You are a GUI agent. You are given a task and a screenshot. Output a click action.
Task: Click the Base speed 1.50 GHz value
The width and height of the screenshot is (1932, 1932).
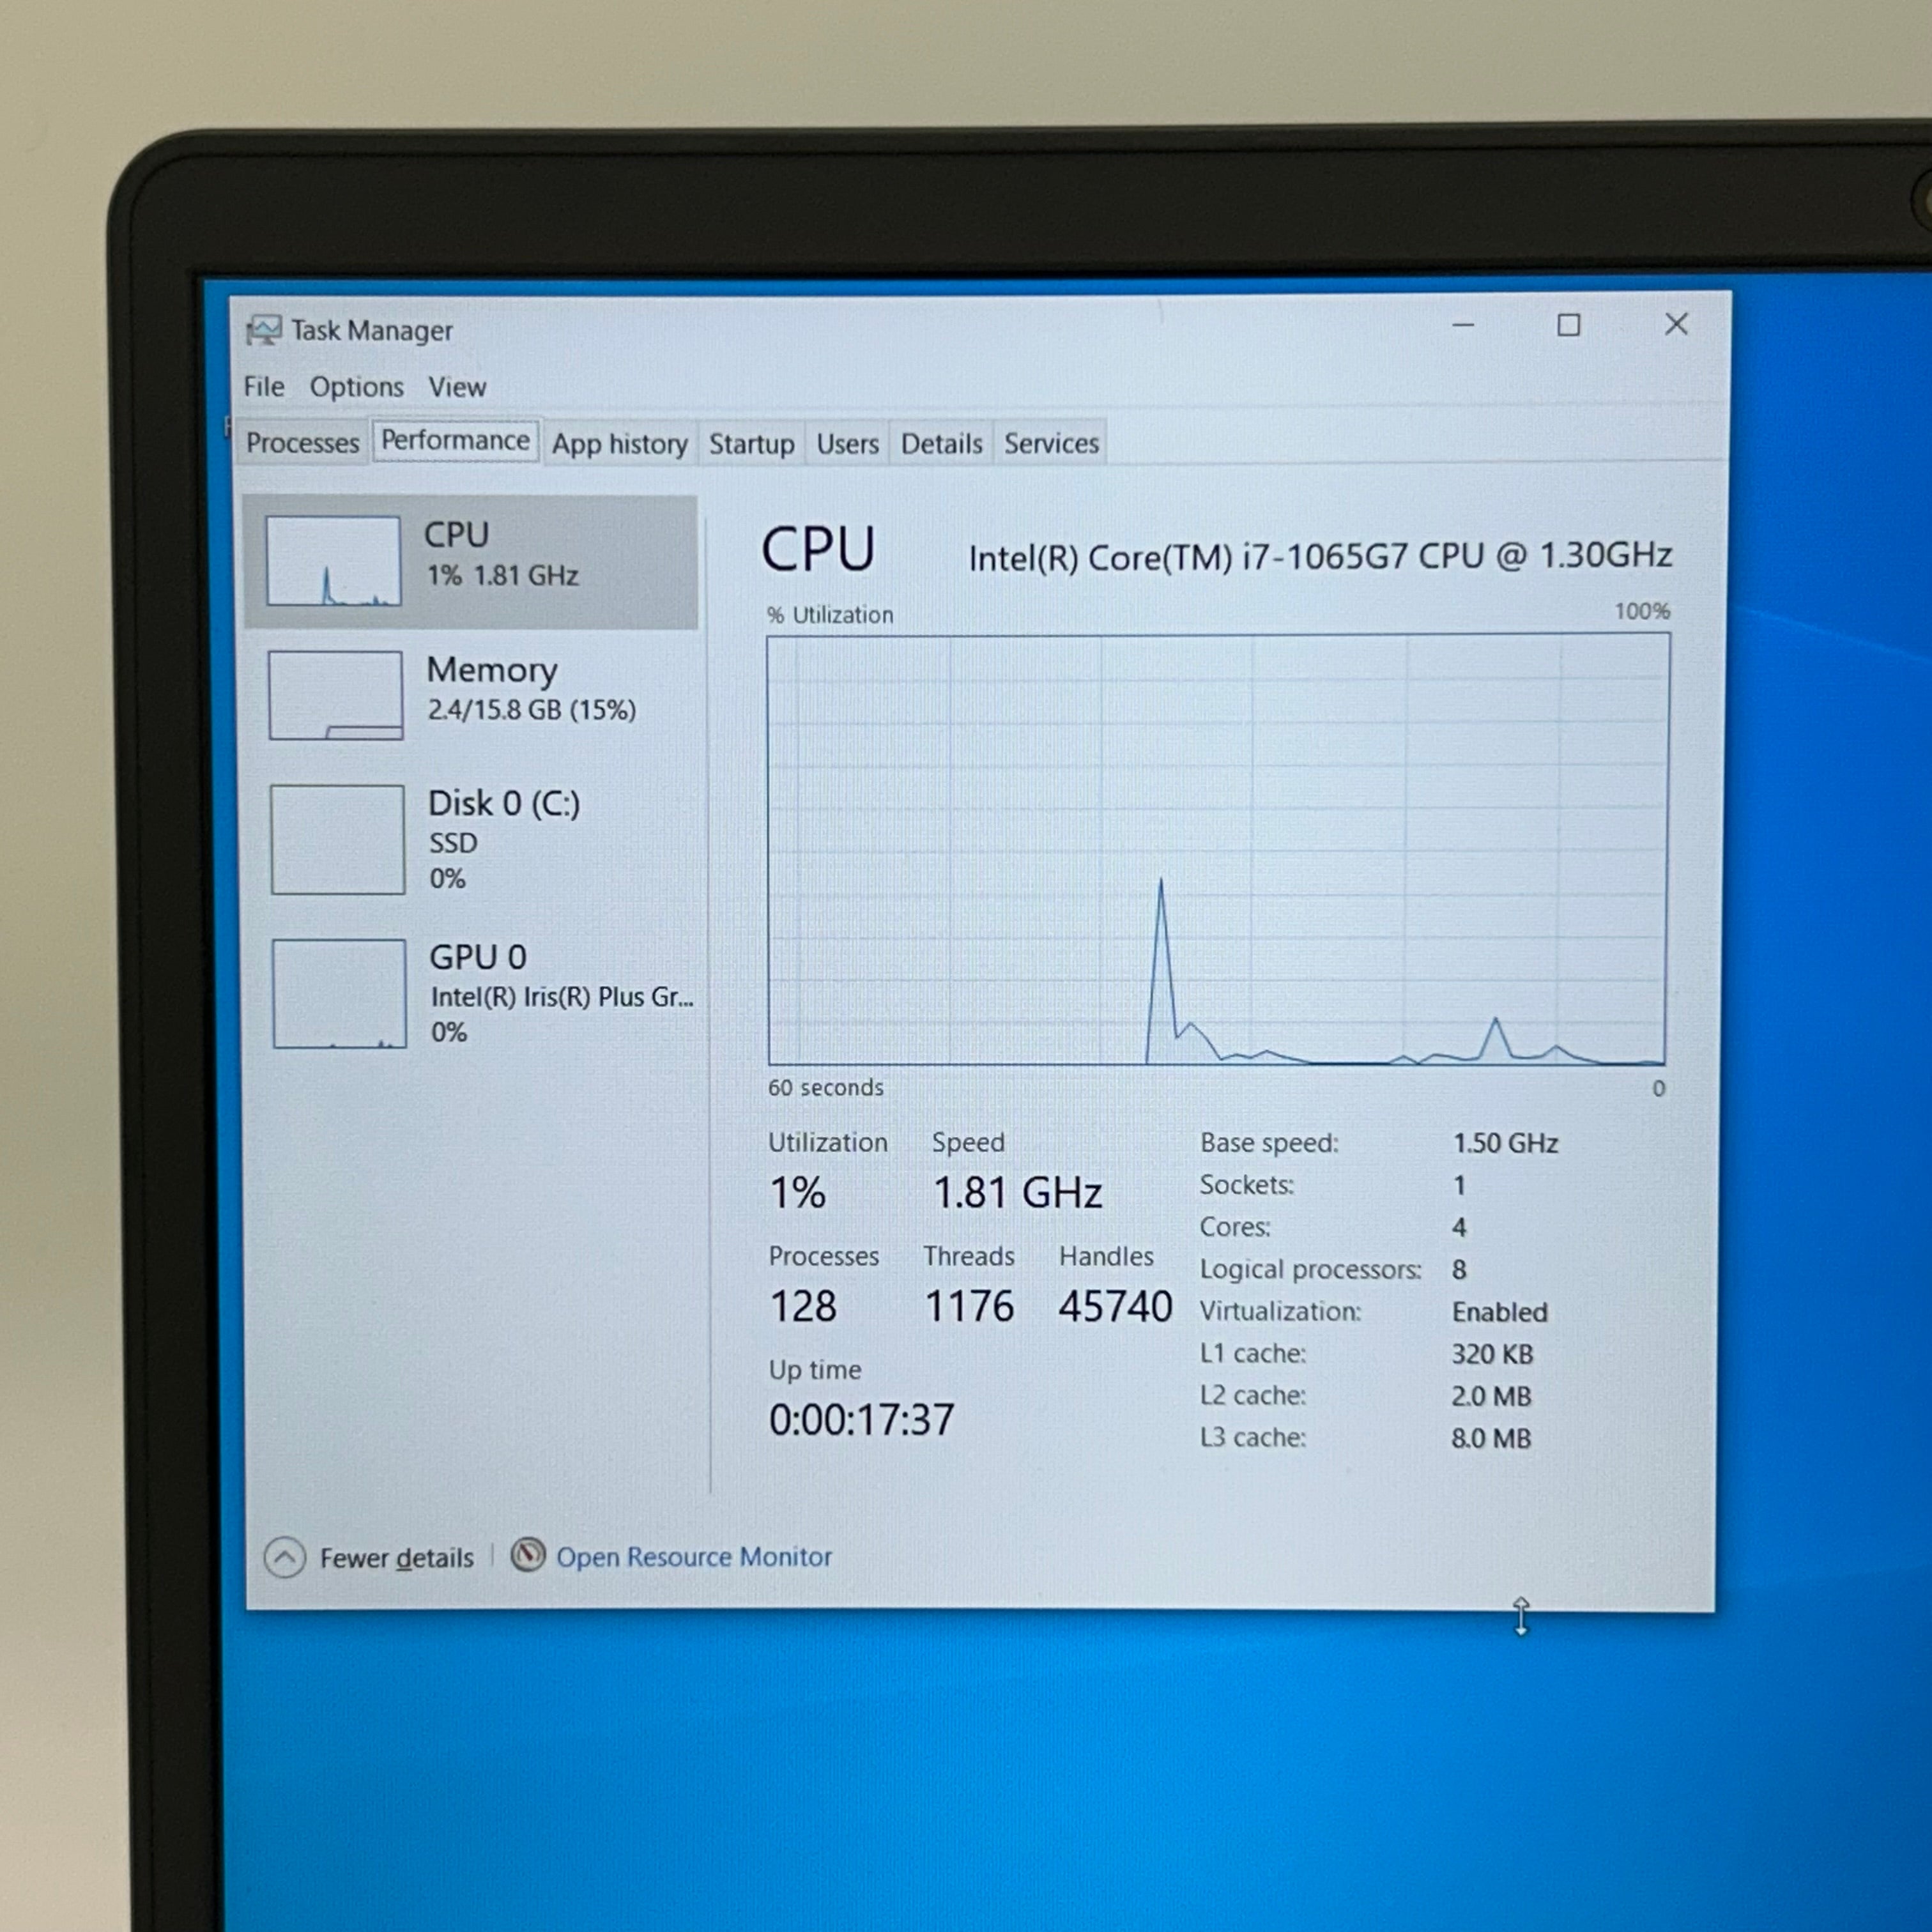point(1505,1143)
